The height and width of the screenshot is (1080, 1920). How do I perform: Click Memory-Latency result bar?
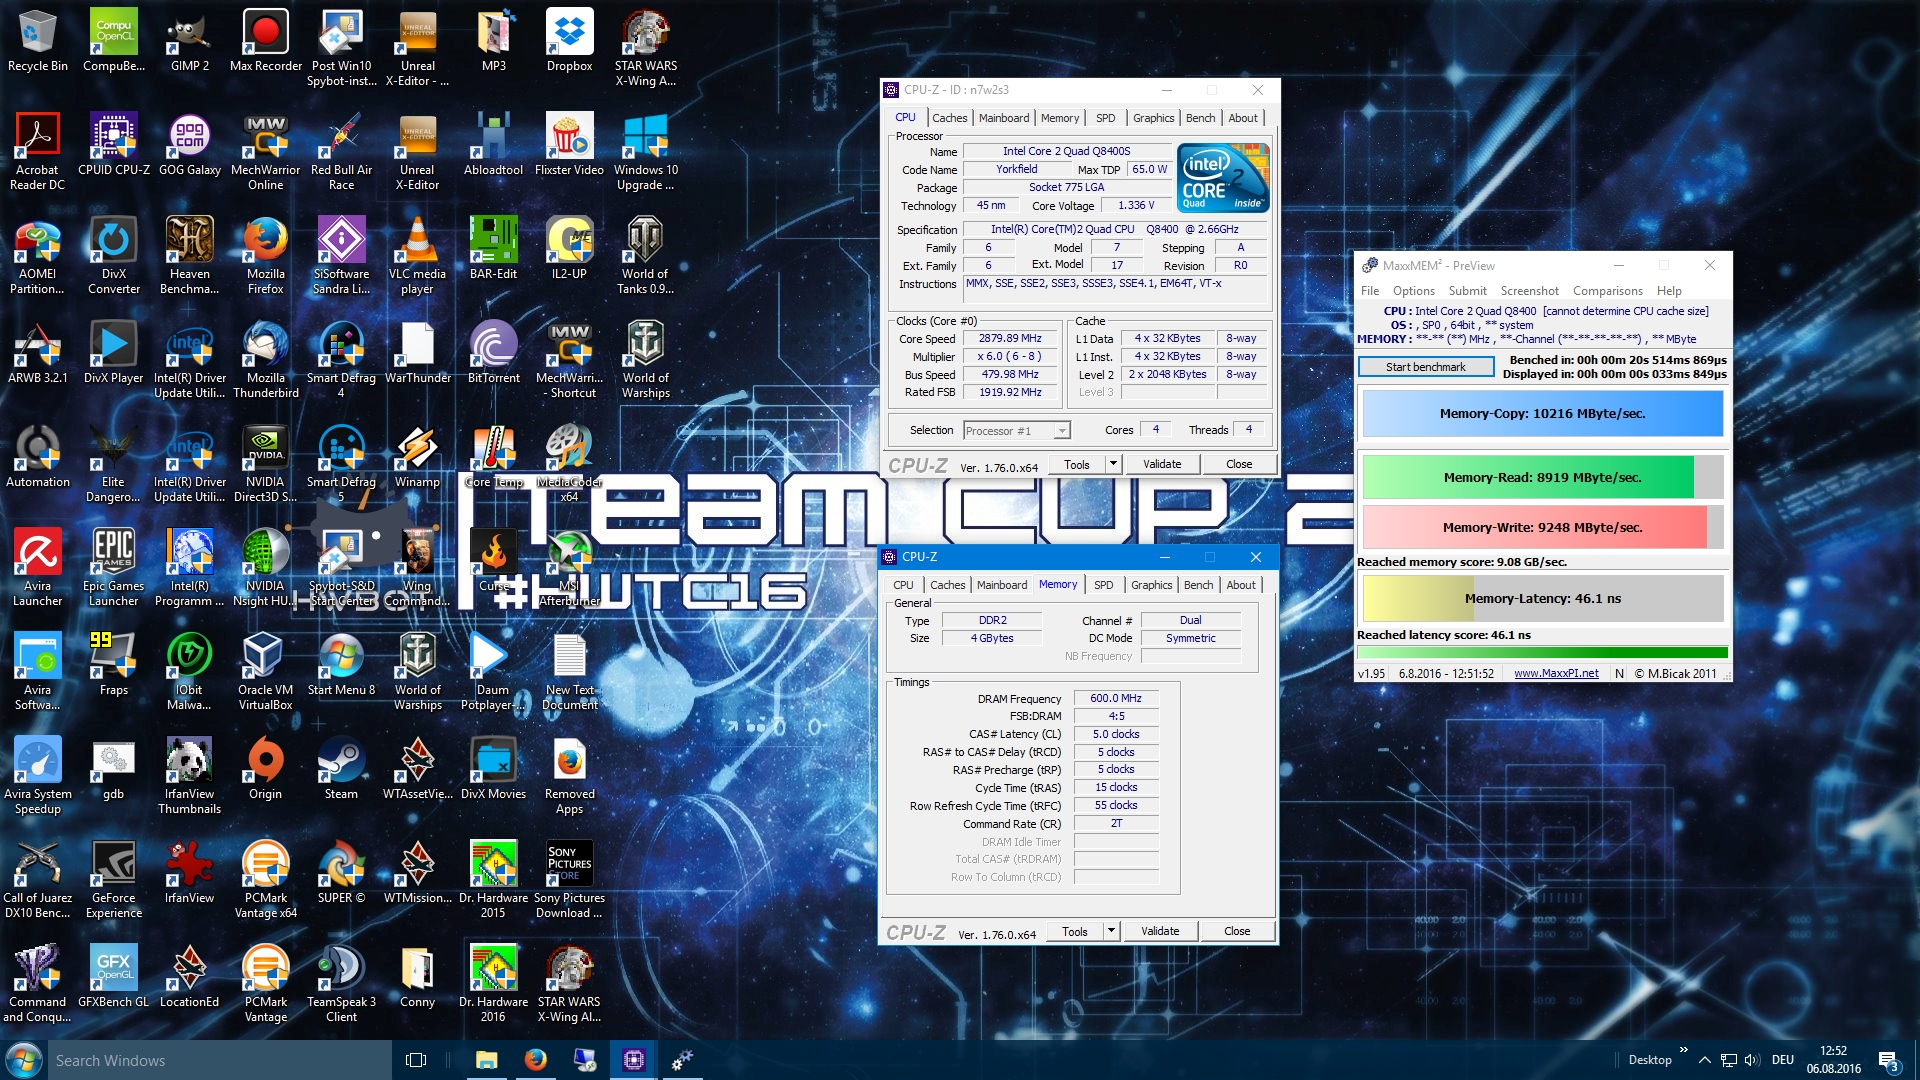[x=1542, y=598]
